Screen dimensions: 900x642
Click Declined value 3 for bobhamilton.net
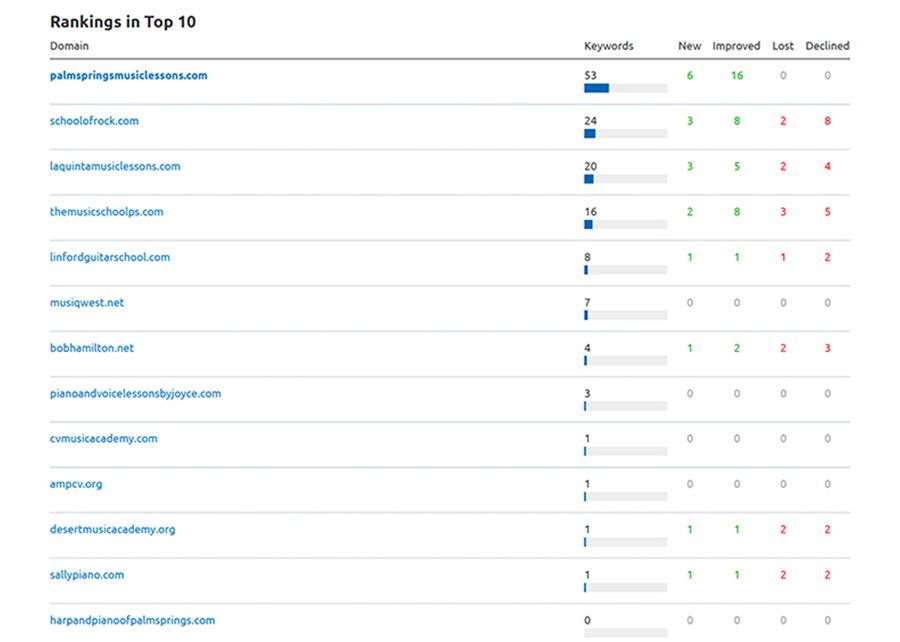tap(828, 347)
